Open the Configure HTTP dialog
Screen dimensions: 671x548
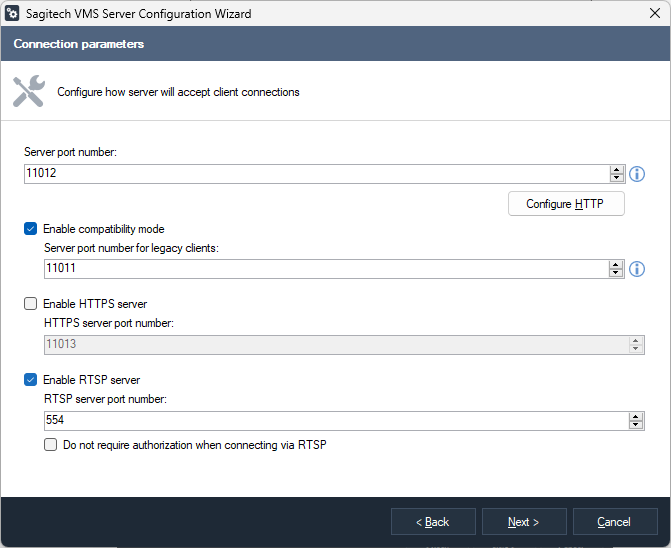click(566, 204)
